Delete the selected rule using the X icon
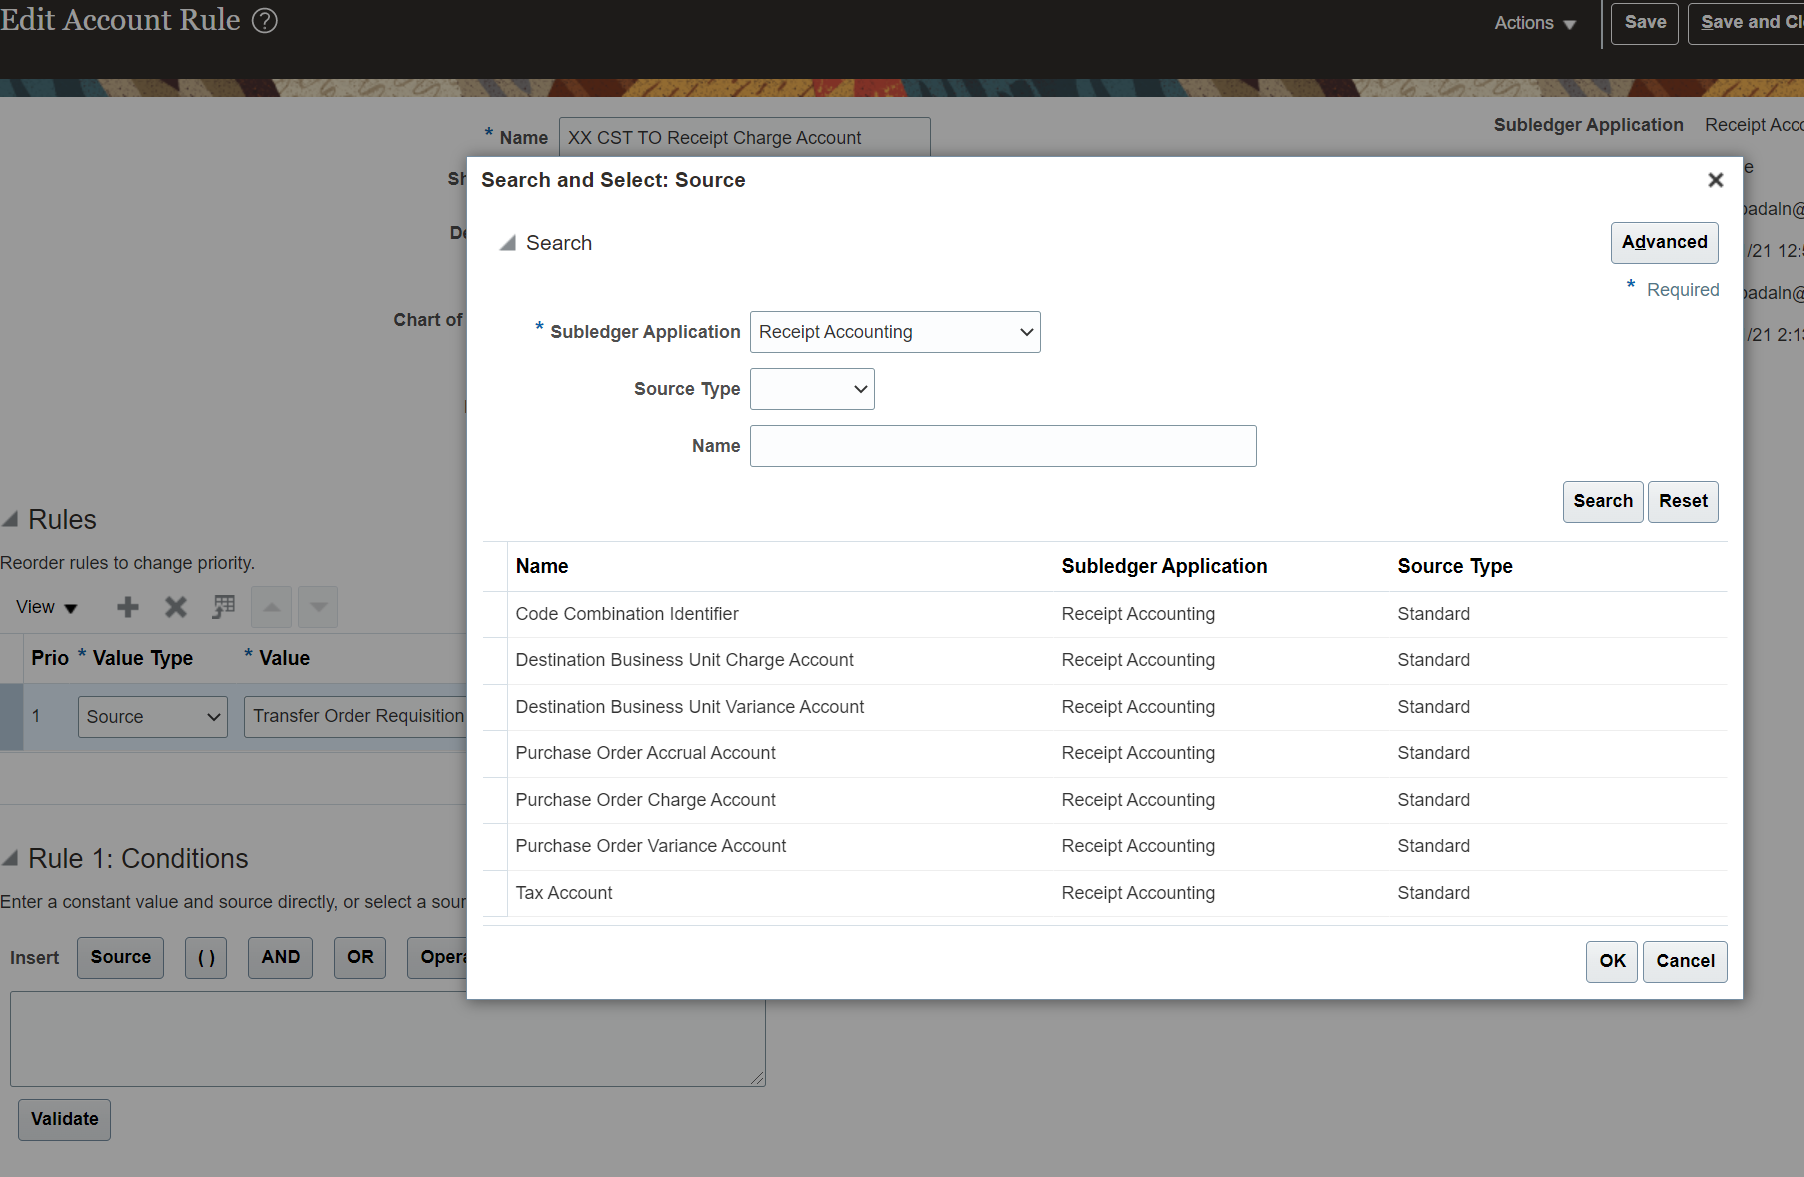Viewport: 1804px width, 1177px height. 175,607
